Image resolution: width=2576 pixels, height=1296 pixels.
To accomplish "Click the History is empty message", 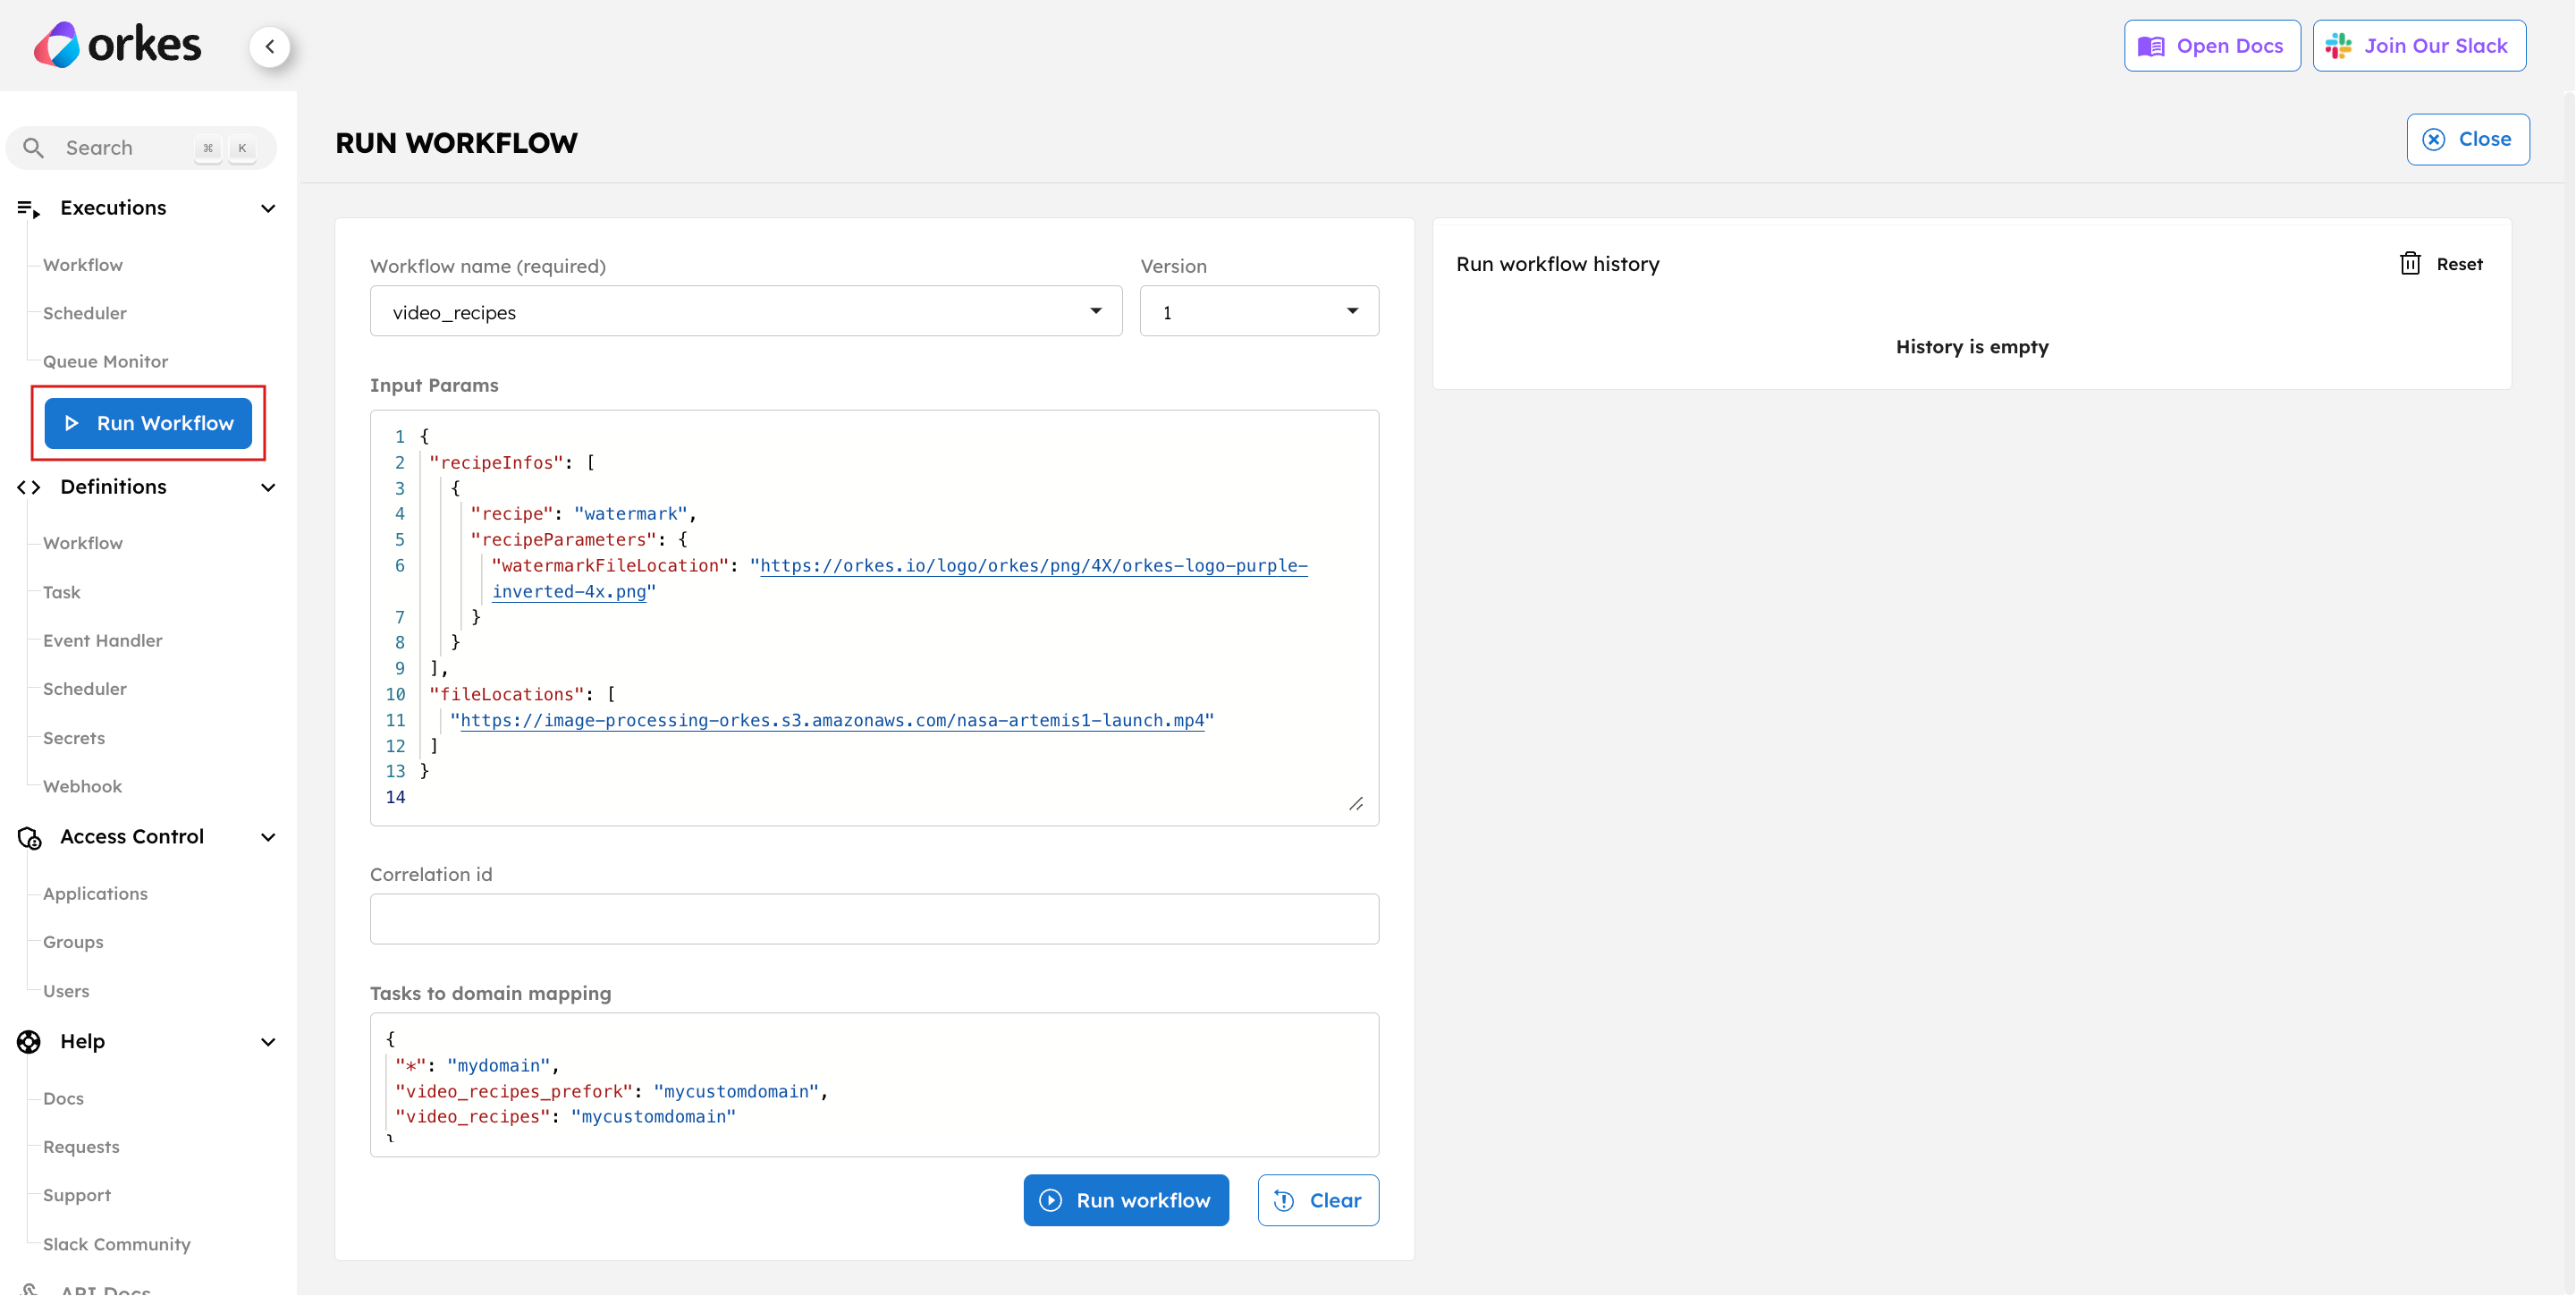I will [1972, 347].
